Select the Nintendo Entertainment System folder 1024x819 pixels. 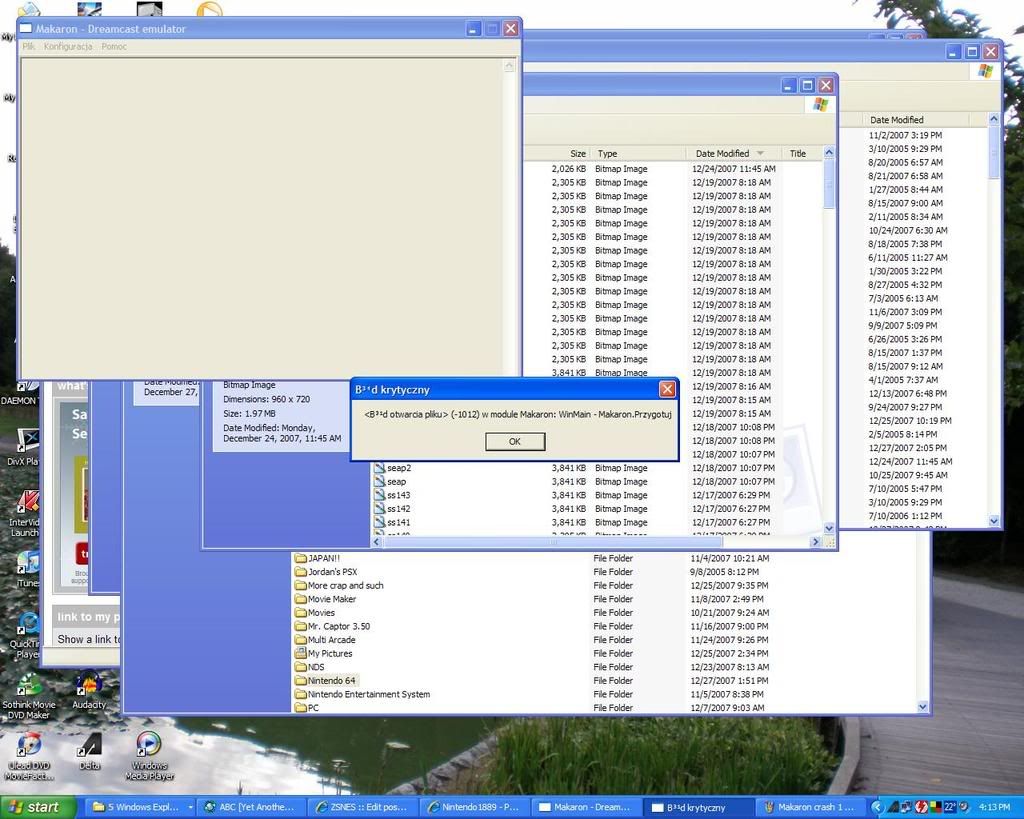point(362,694)
